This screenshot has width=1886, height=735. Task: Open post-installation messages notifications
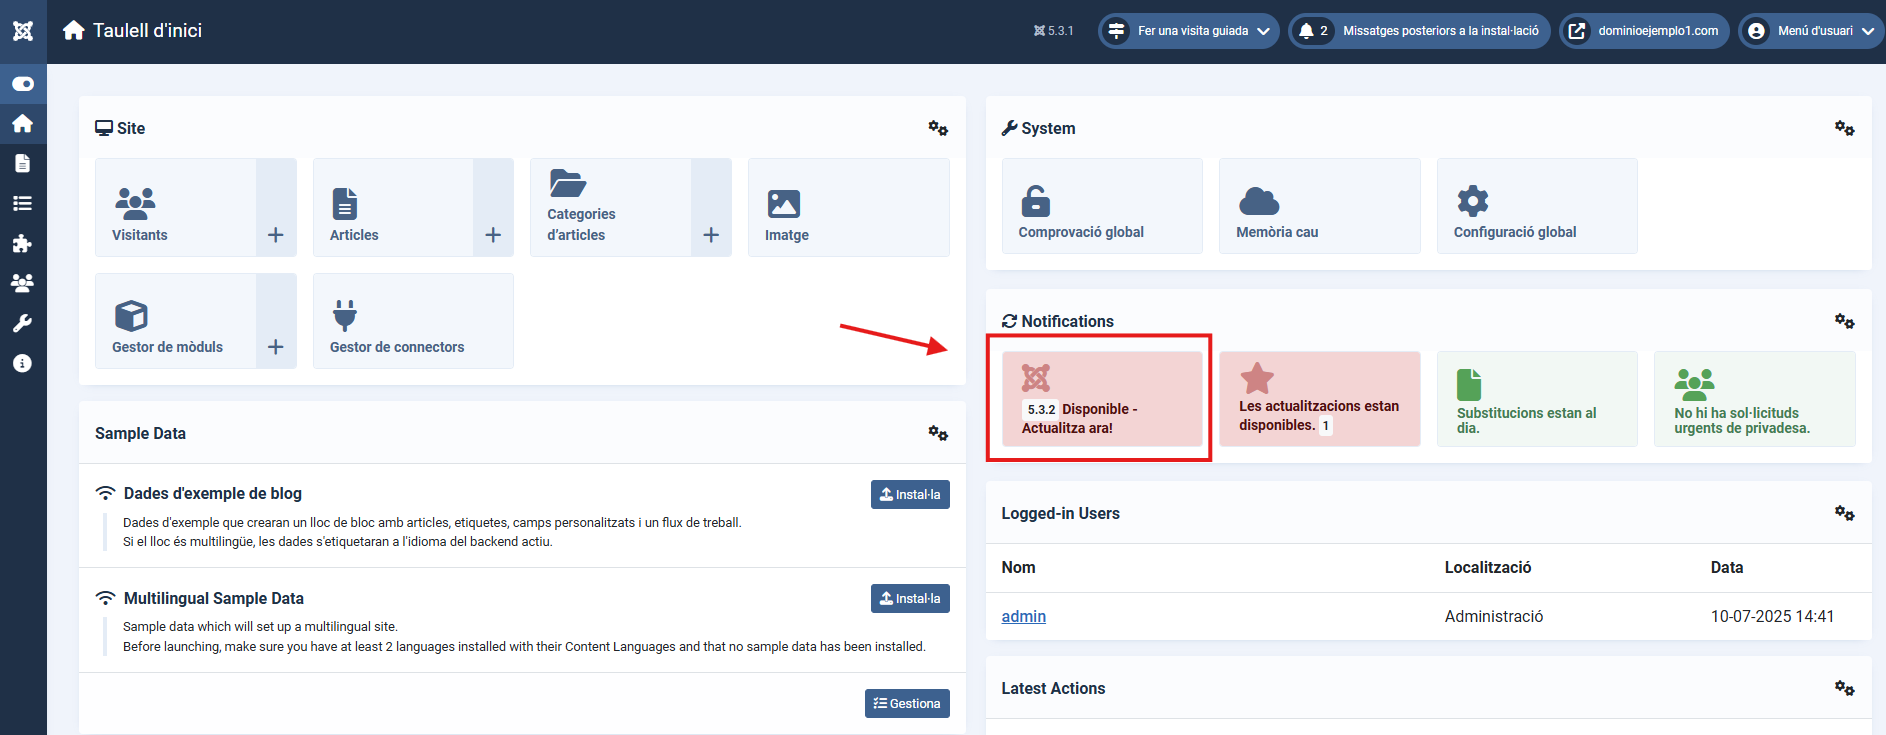pyautogui.click(x=1420, y=31)
